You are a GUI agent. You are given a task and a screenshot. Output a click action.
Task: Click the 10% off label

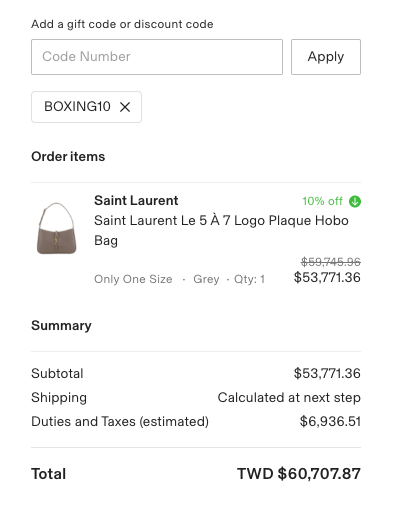322,201
